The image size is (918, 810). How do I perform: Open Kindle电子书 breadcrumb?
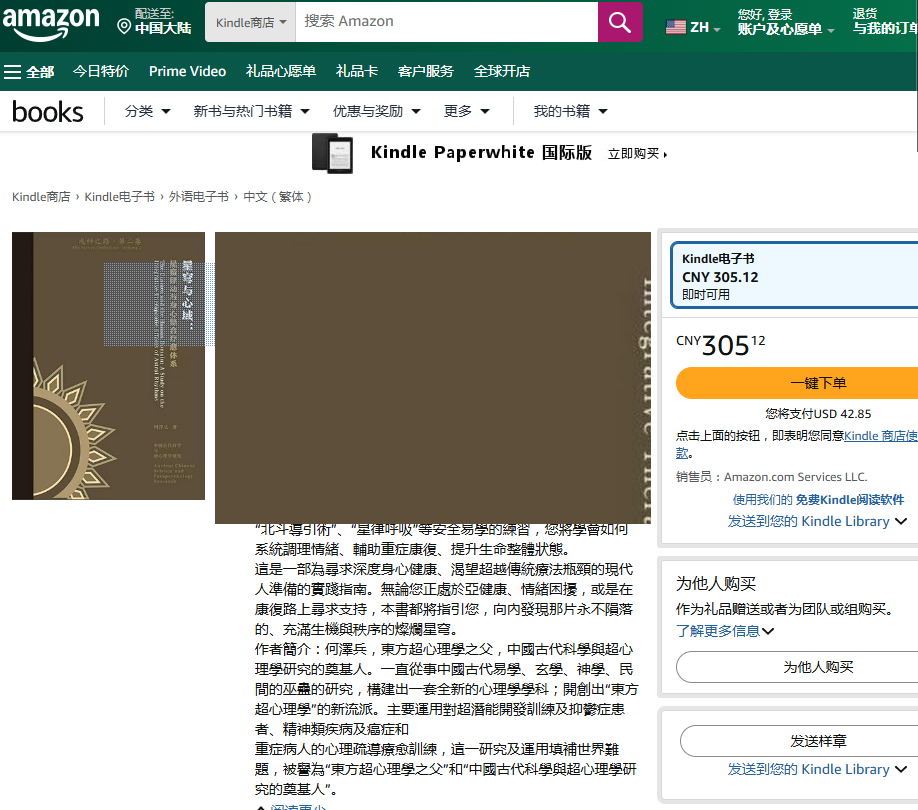(x=119, y=197)
